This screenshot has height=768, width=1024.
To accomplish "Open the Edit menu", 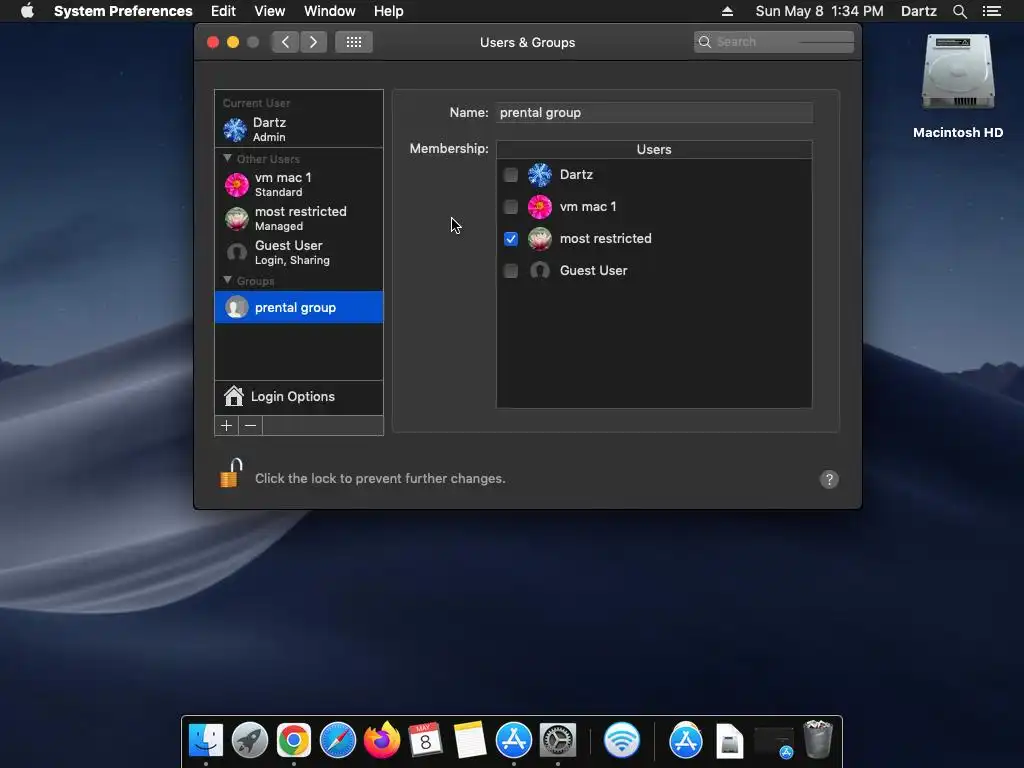I will click(x=223, y=11).
